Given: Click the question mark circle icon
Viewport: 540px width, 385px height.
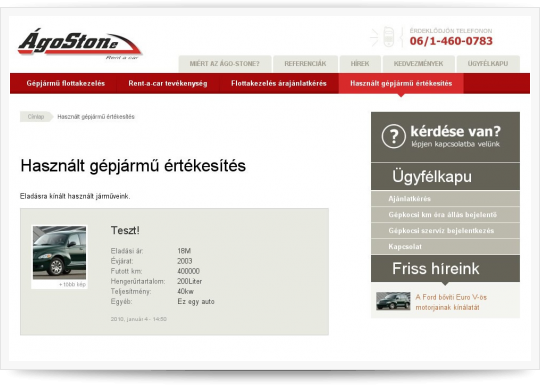Looking at the screenshot, I should tap(393, 136).
